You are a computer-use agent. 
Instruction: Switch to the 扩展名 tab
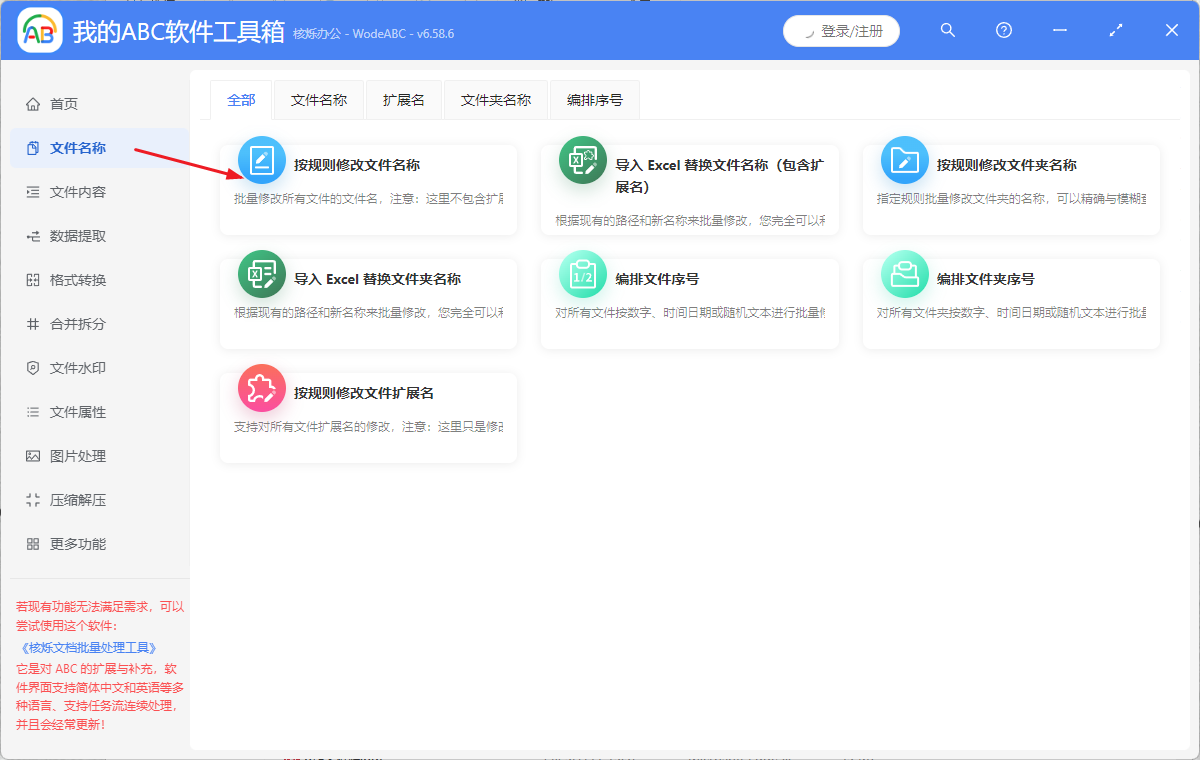(x=404, y=100)
